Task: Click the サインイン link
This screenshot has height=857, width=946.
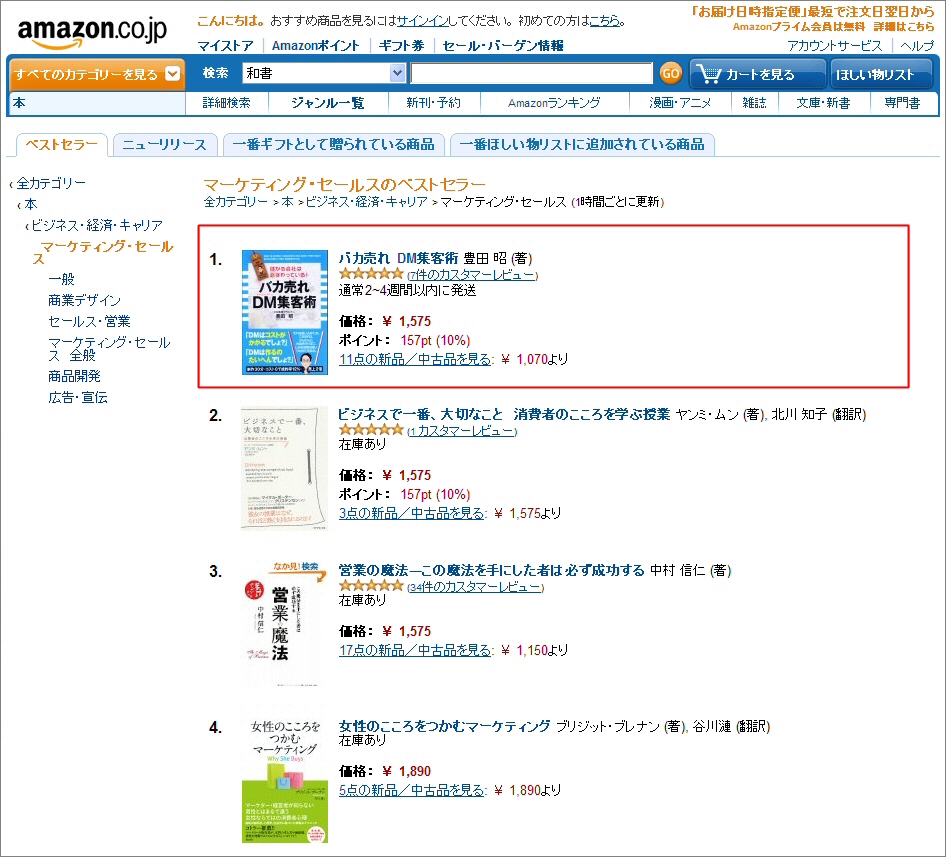Action: point(422,21)
